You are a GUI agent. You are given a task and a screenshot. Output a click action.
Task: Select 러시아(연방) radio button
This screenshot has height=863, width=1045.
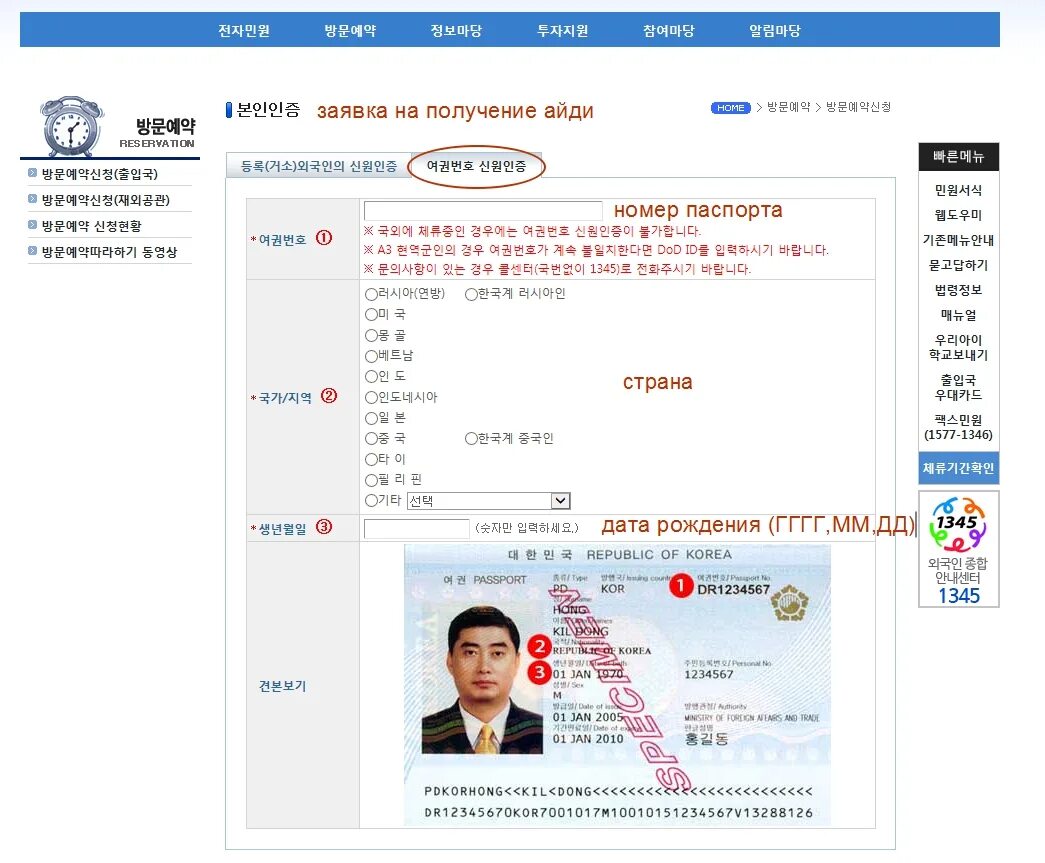[371, 294]
